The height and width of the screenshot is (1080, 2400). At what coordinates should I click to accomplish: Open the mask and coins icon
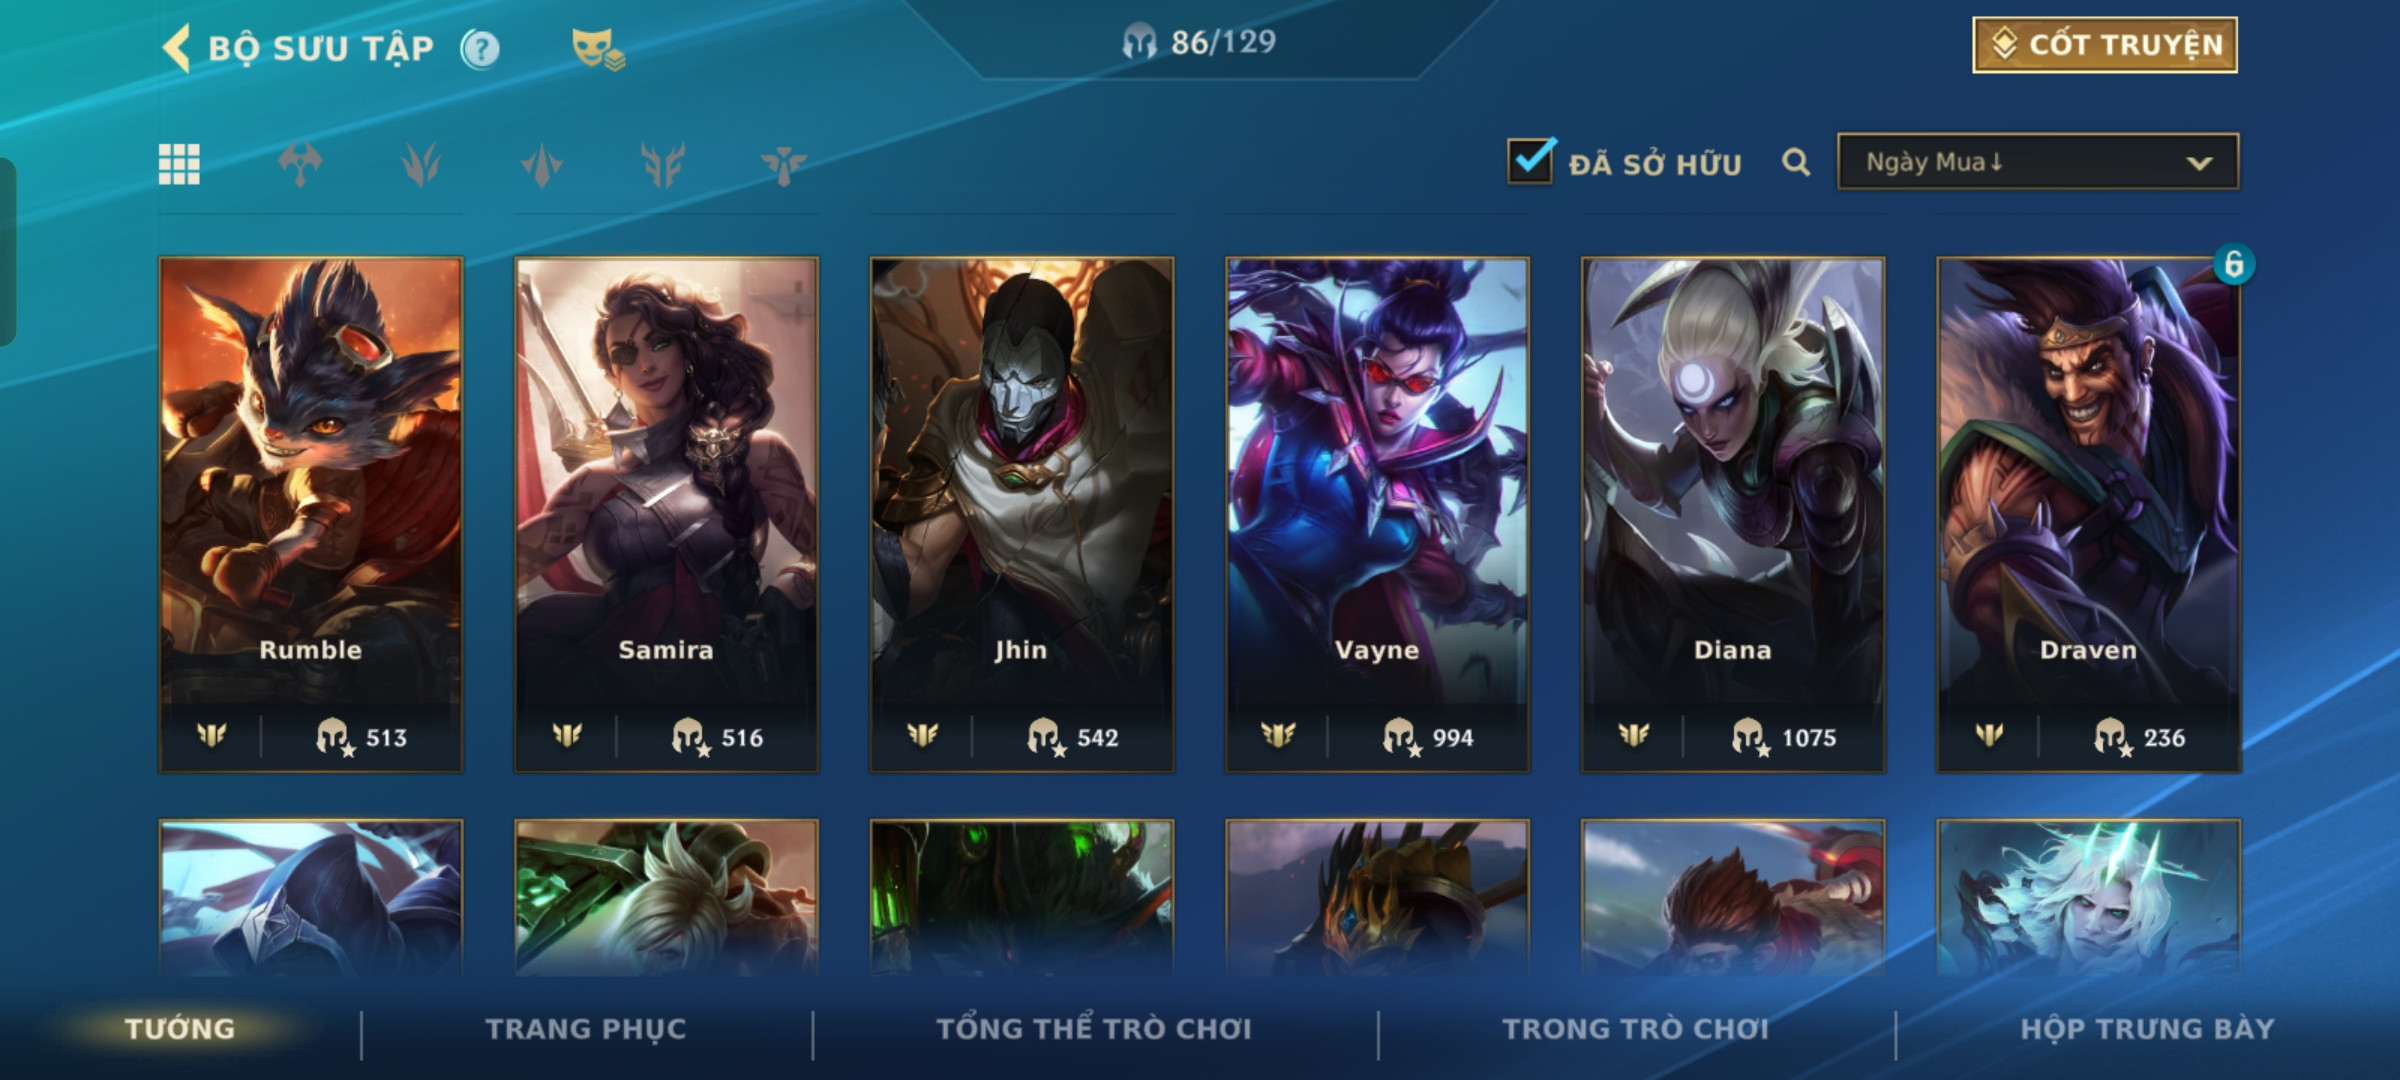click(x=597, y=48)
